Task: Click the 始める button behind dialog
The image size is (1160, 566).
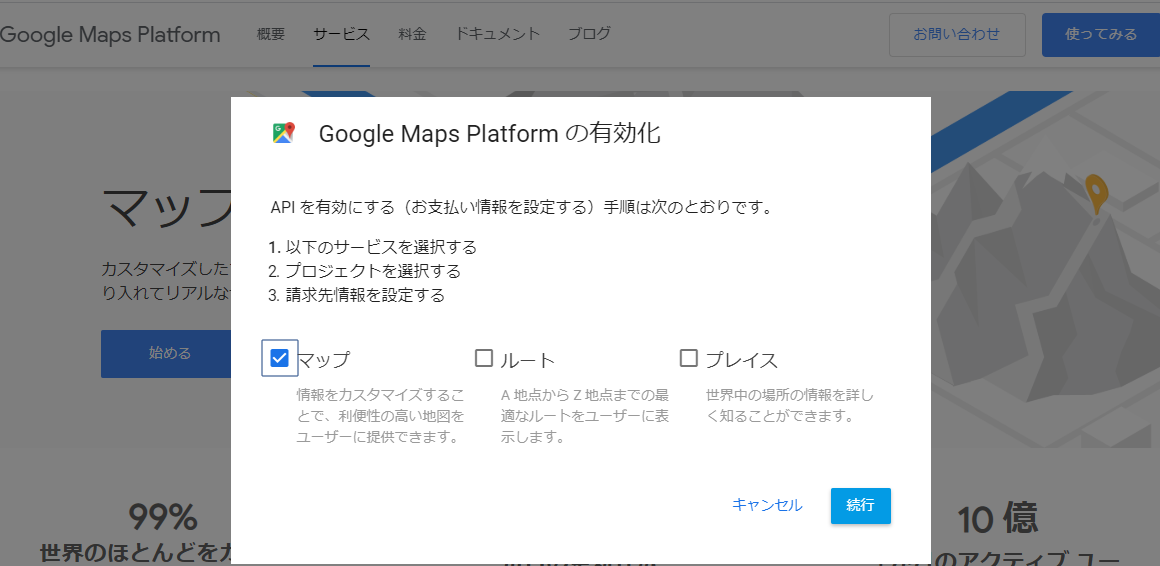Action: tap(166, 354)
